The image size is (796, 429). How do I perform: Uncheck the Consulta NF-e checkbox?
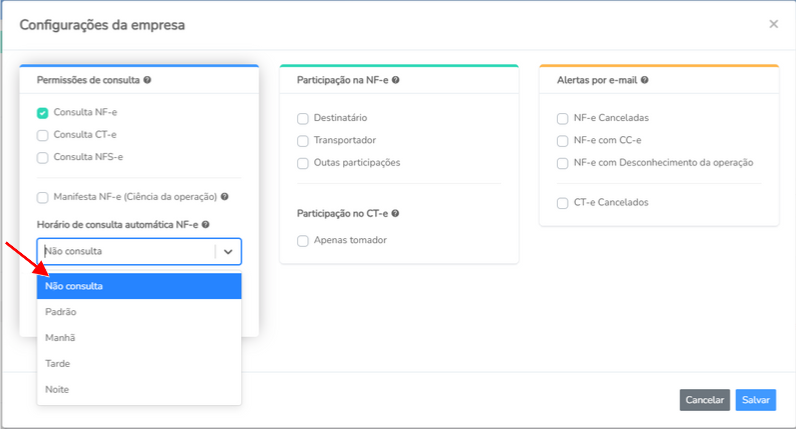click(43, 113)
